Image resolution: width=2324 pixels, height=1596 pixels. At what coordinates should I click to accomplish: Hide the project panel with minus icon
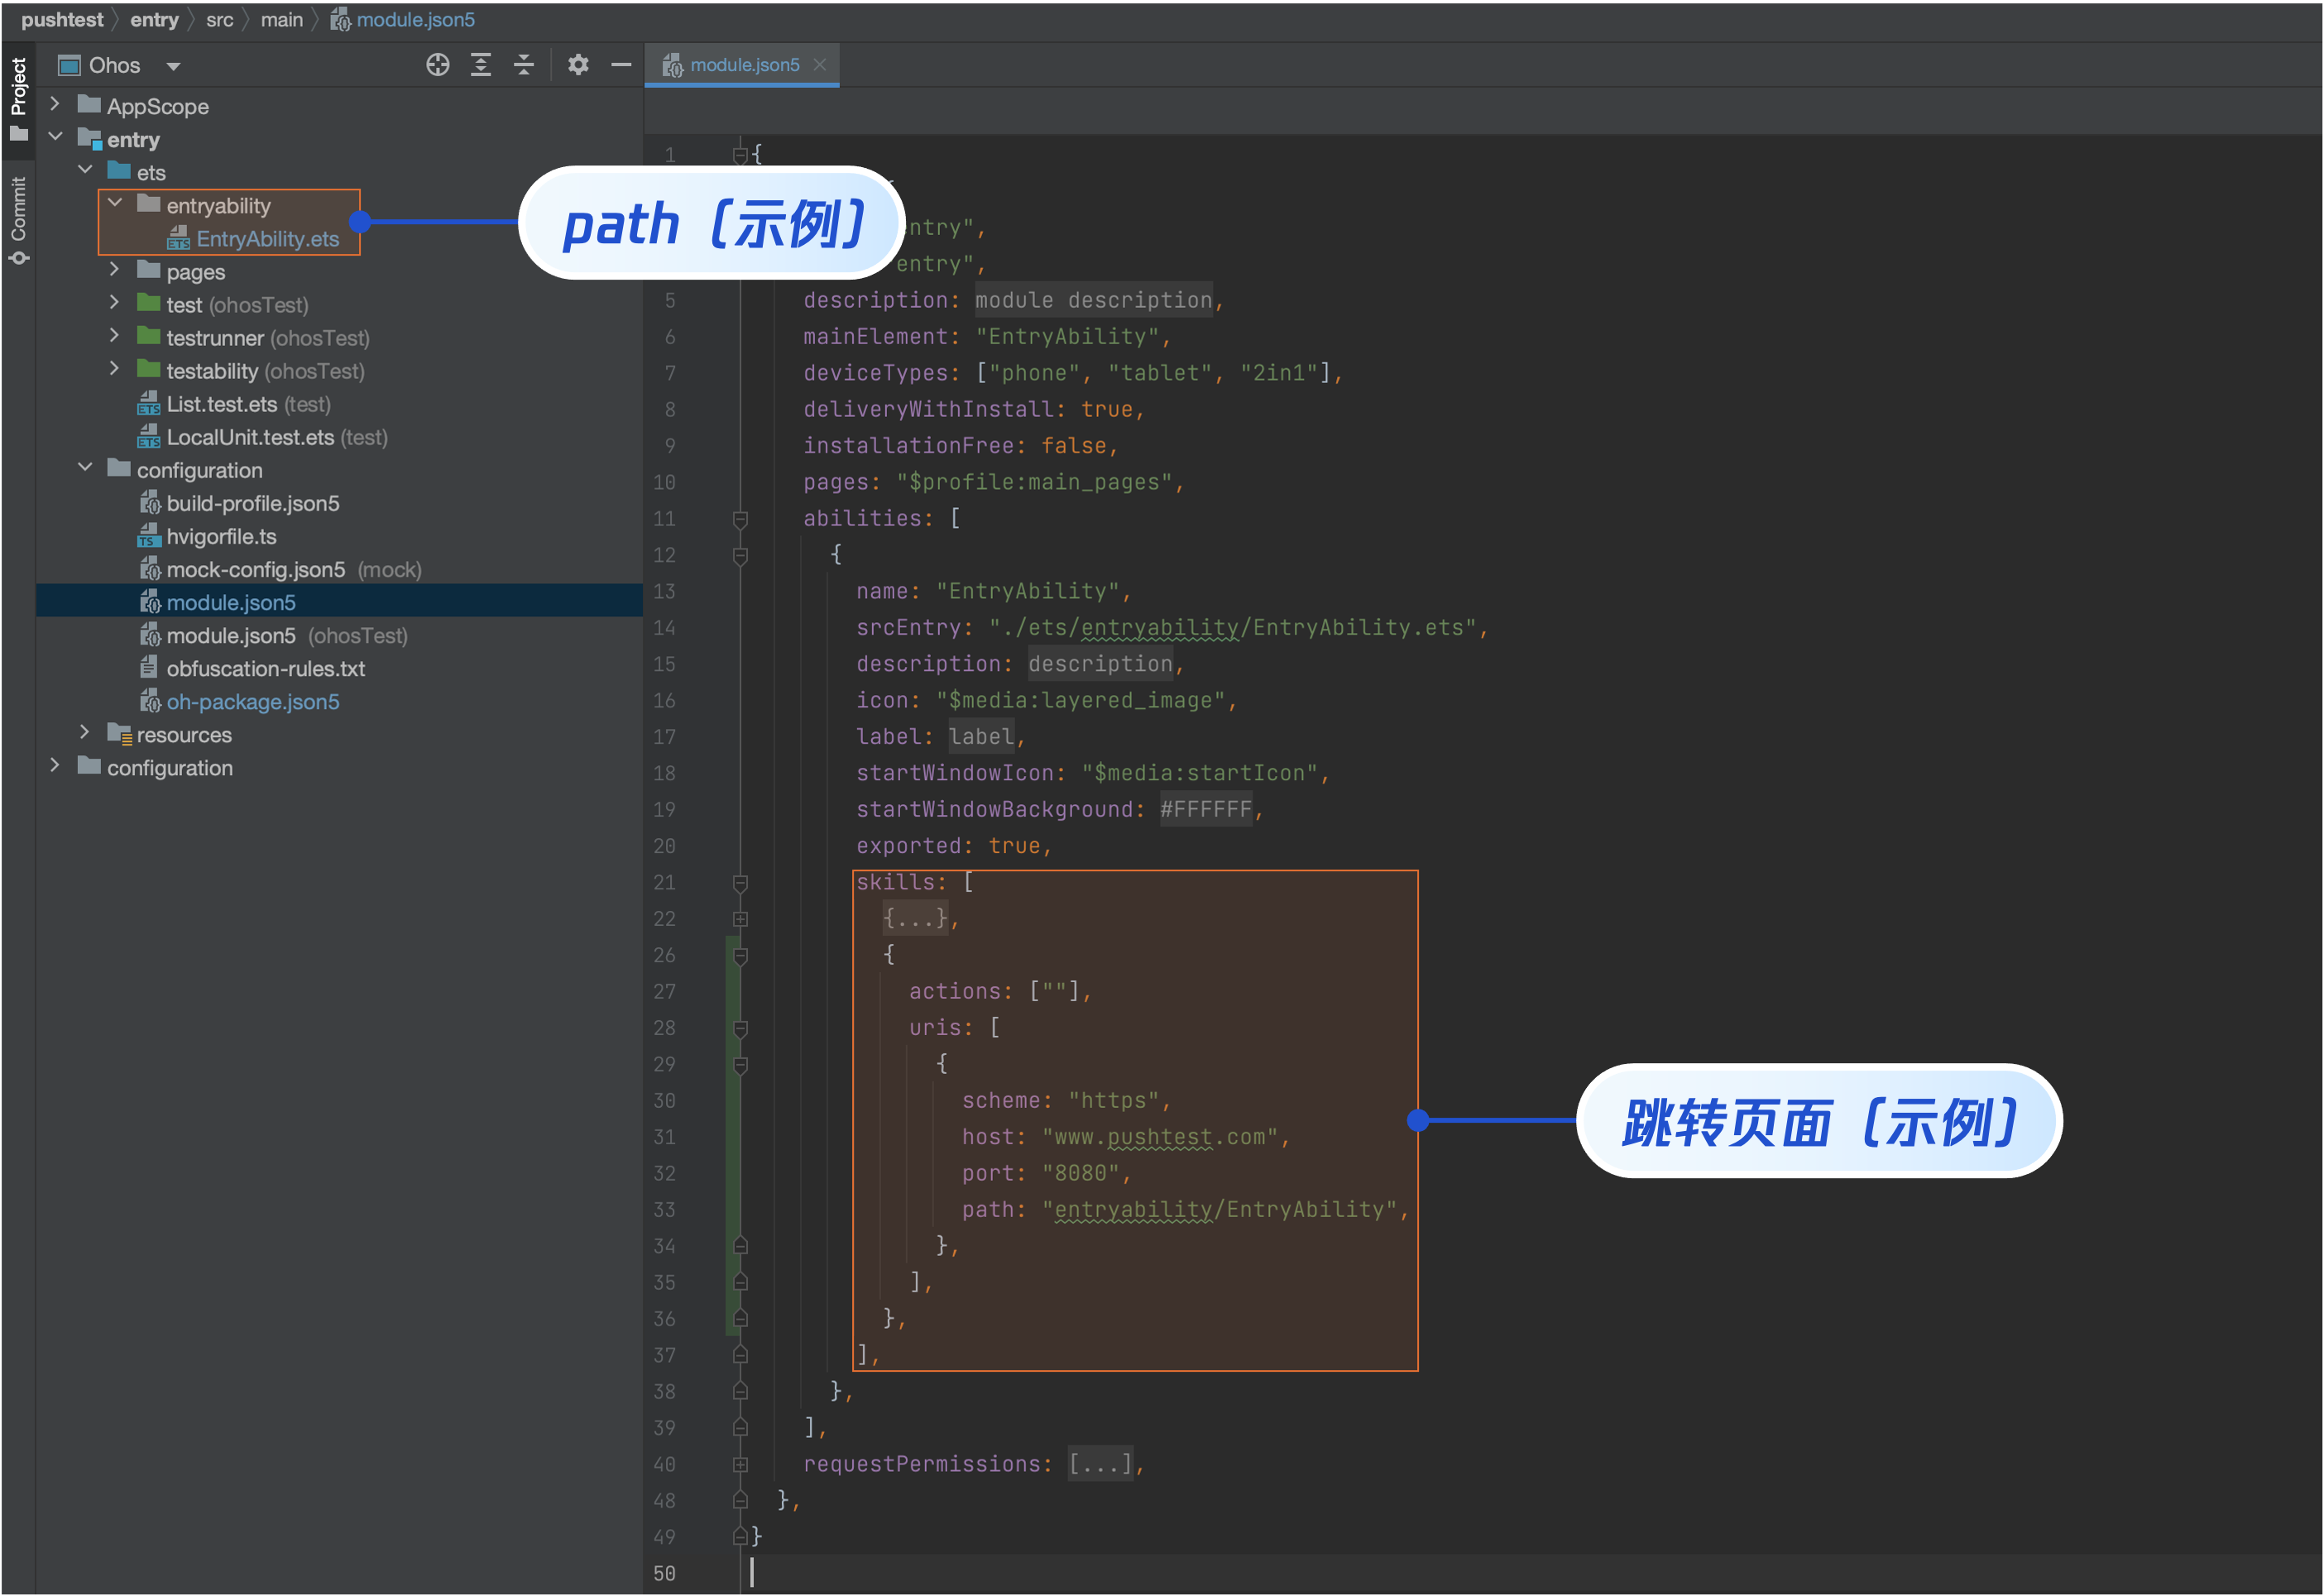tap(621, 65)
